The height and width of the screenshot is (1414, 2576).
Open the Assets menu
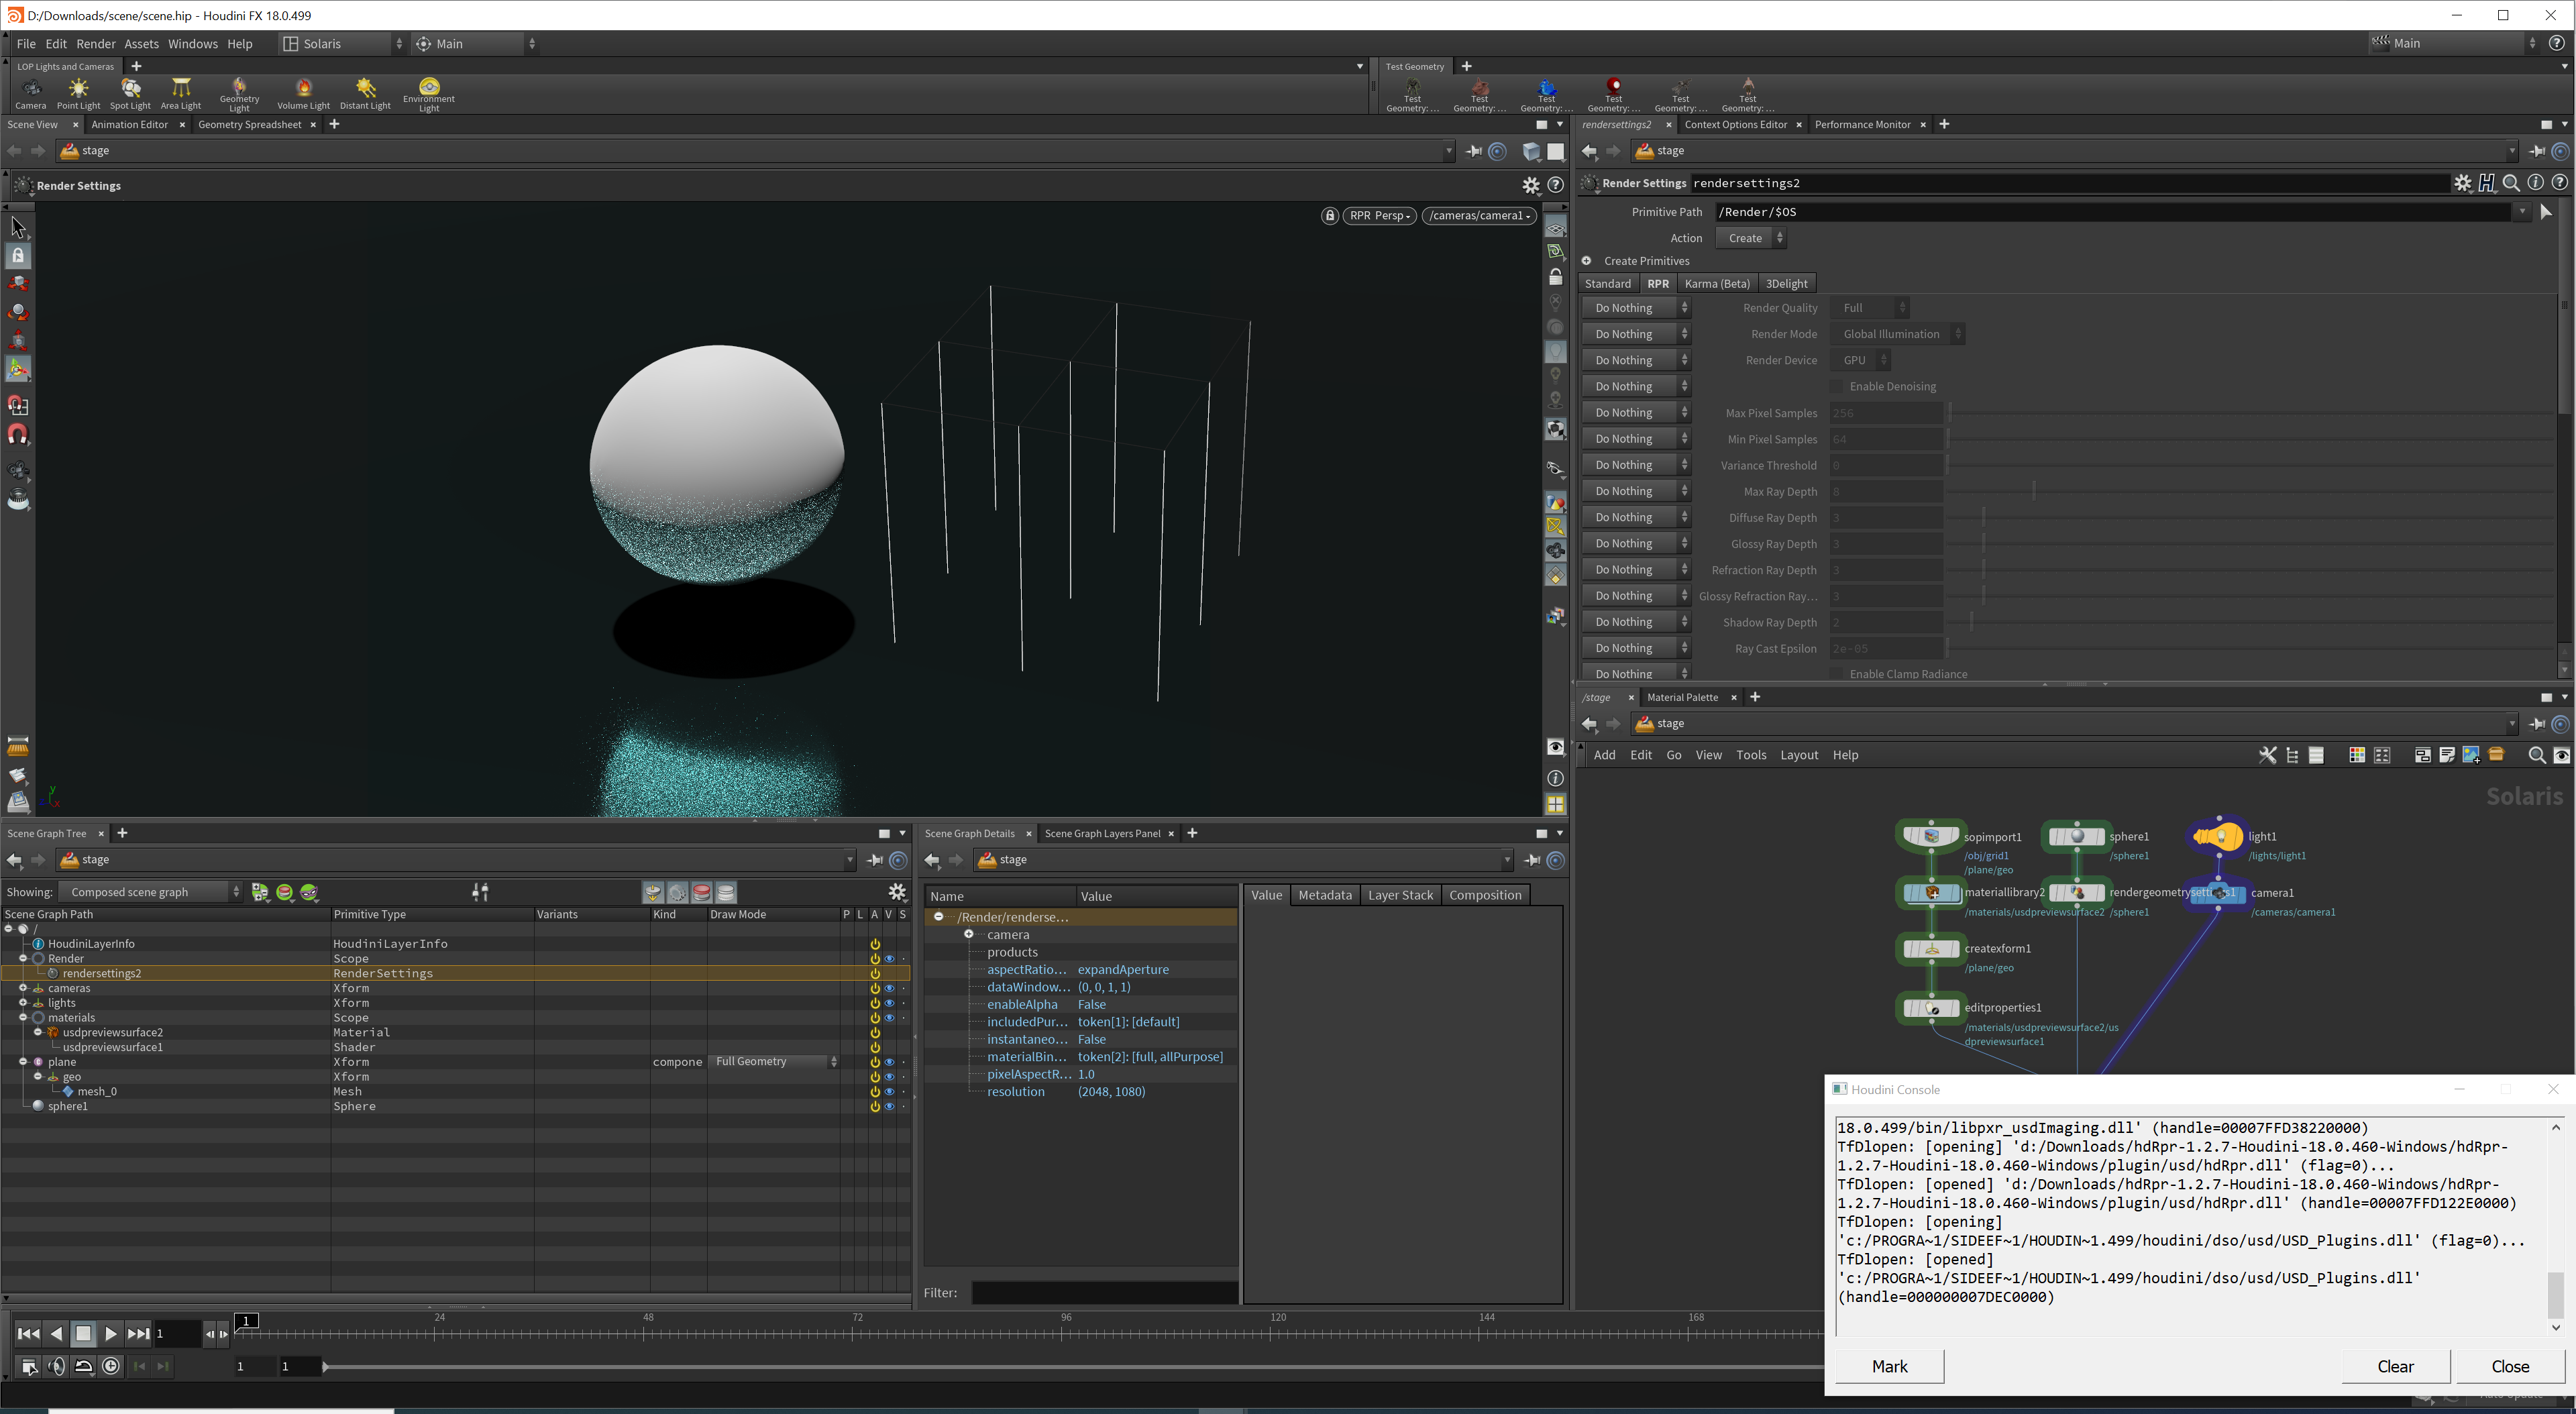(x=141, y=44)
